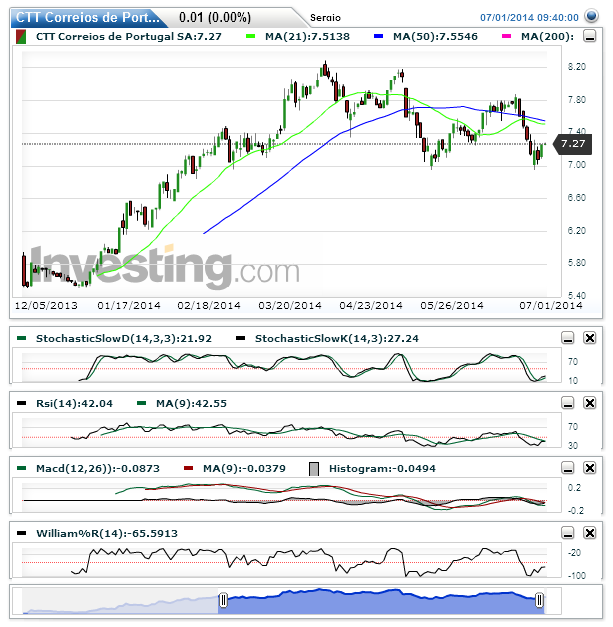Click the selected blue range in navigator
This screenshot has width=613, height=627.
[381, 602]
